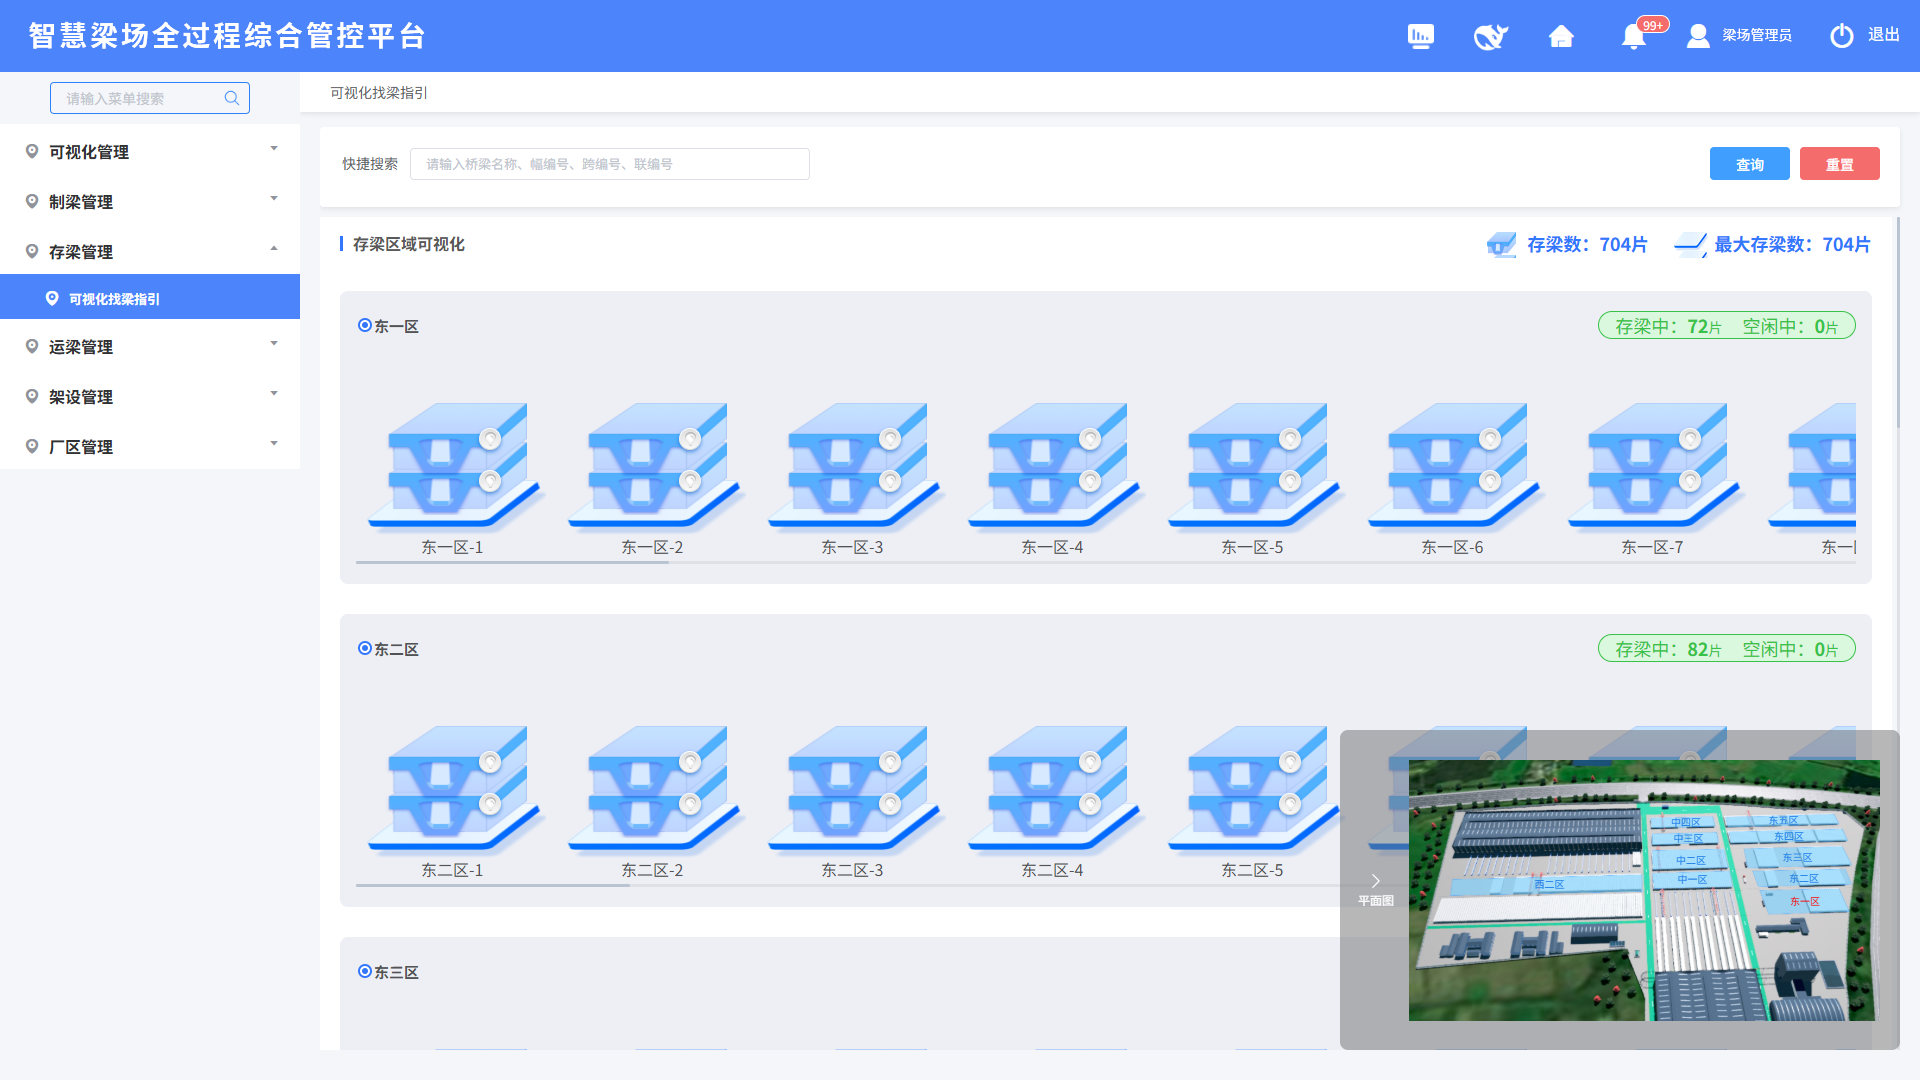Focus the 快捷搜索 bridge name input
The height and width of the screenshot is (1080, 1920).
point(610,164)
